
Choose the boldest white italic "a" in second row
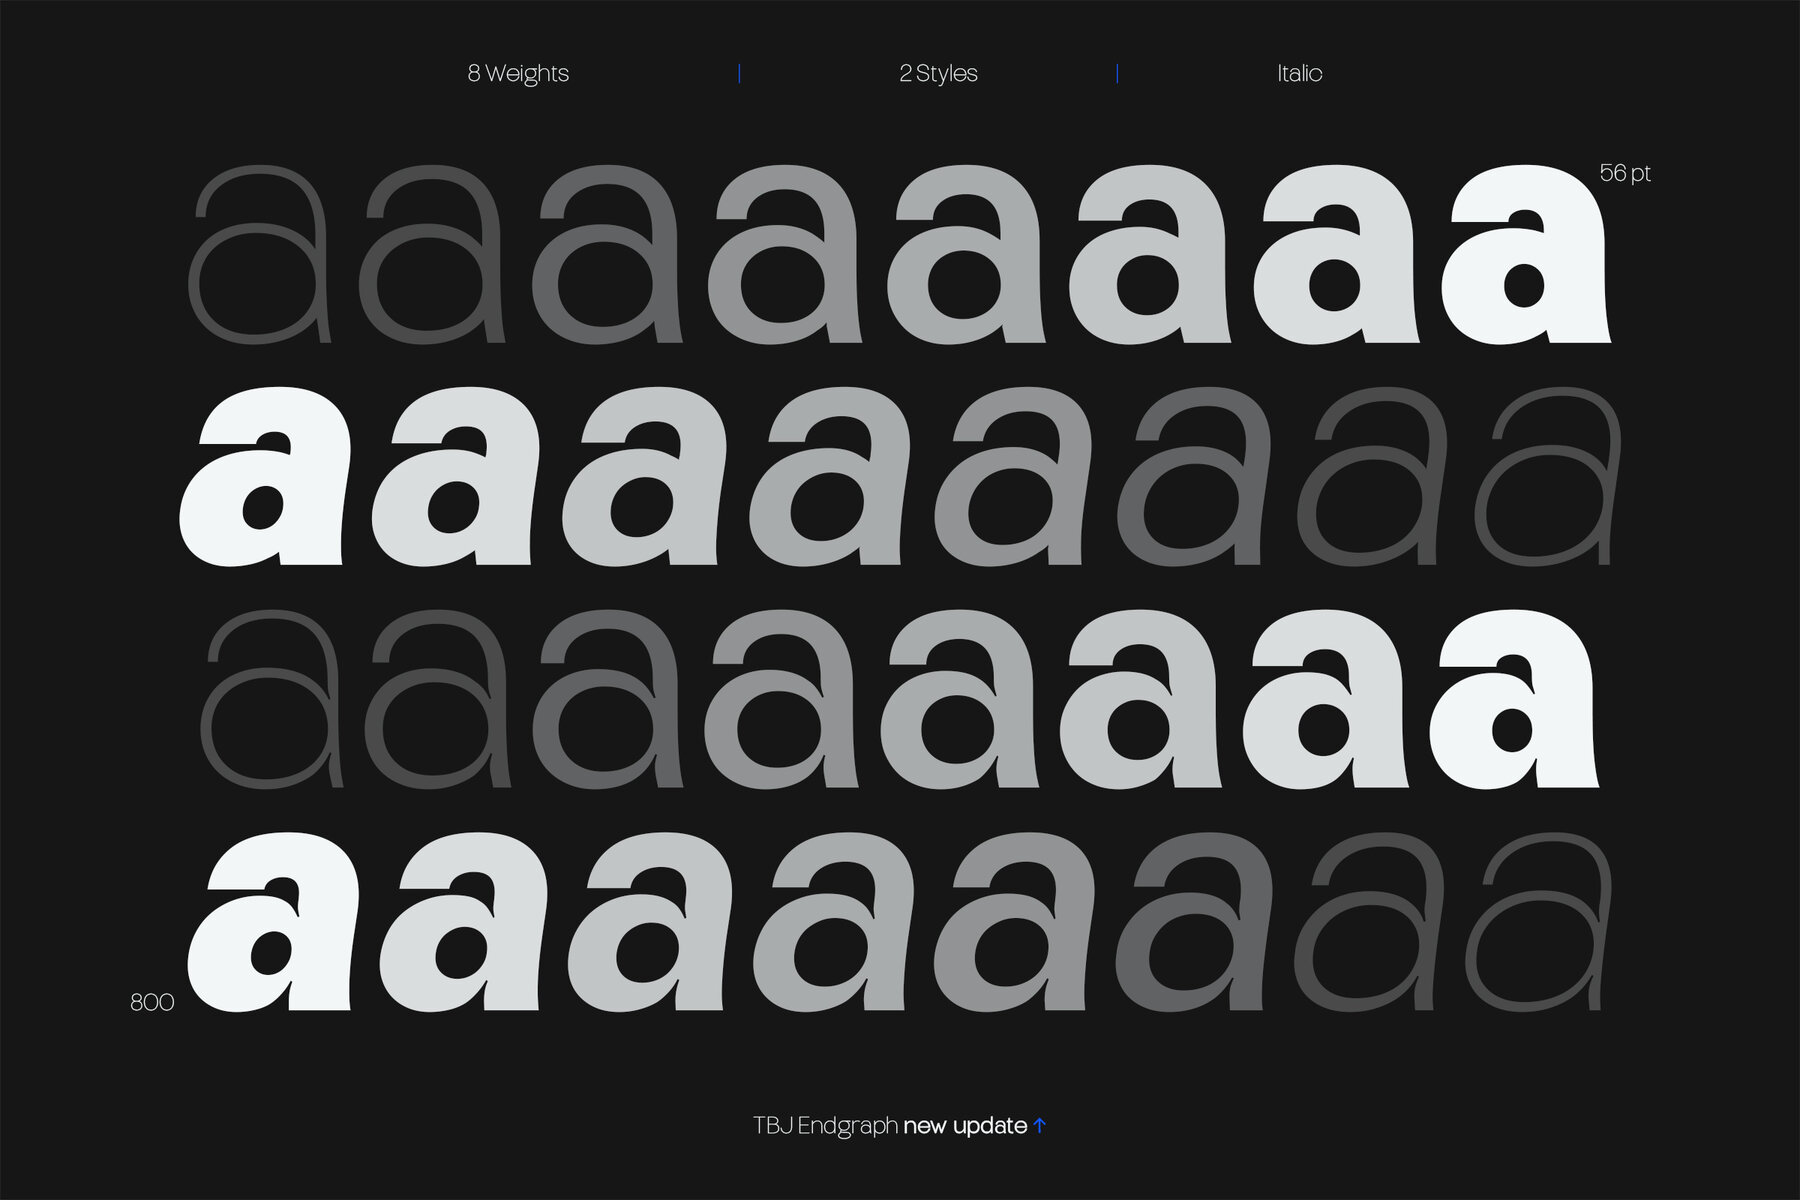pos(270,476)
